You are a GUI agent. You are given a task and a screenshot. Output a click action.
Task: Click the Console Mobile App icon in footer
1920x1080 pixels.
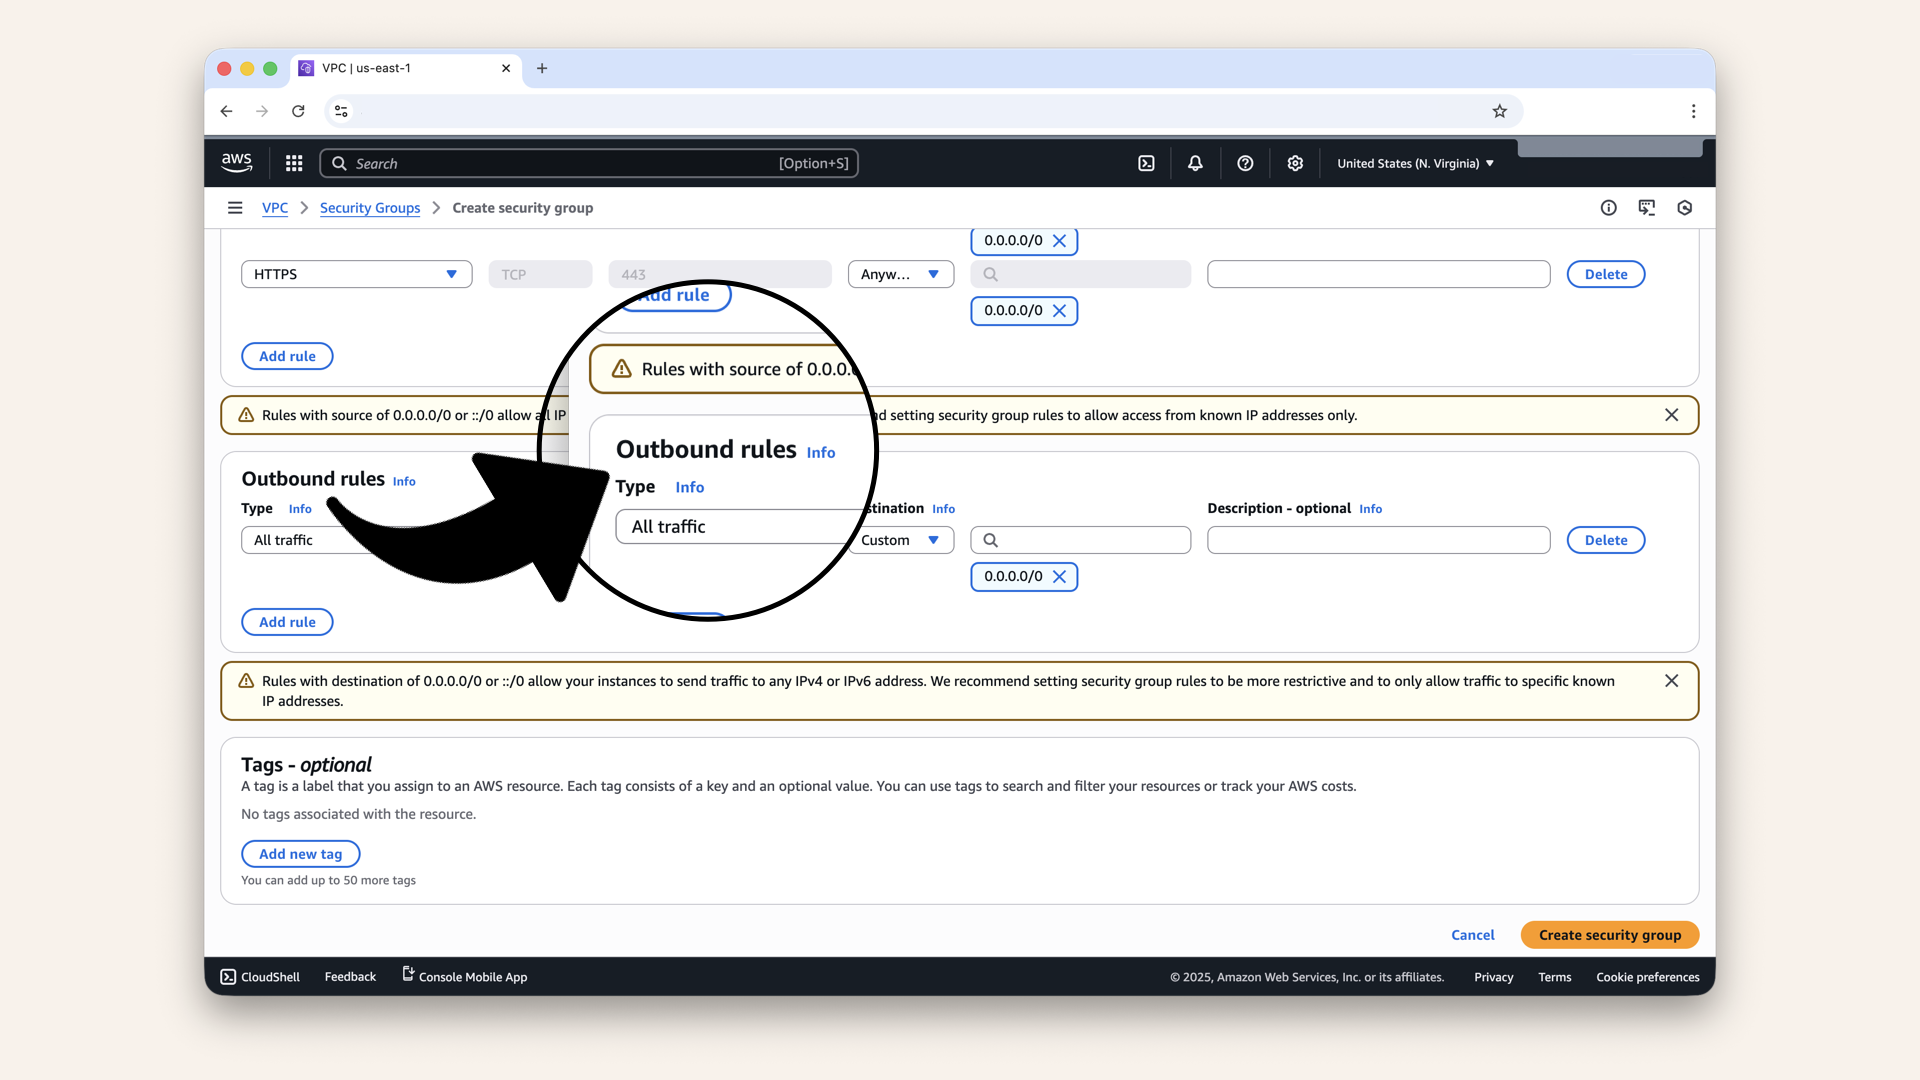406,974
